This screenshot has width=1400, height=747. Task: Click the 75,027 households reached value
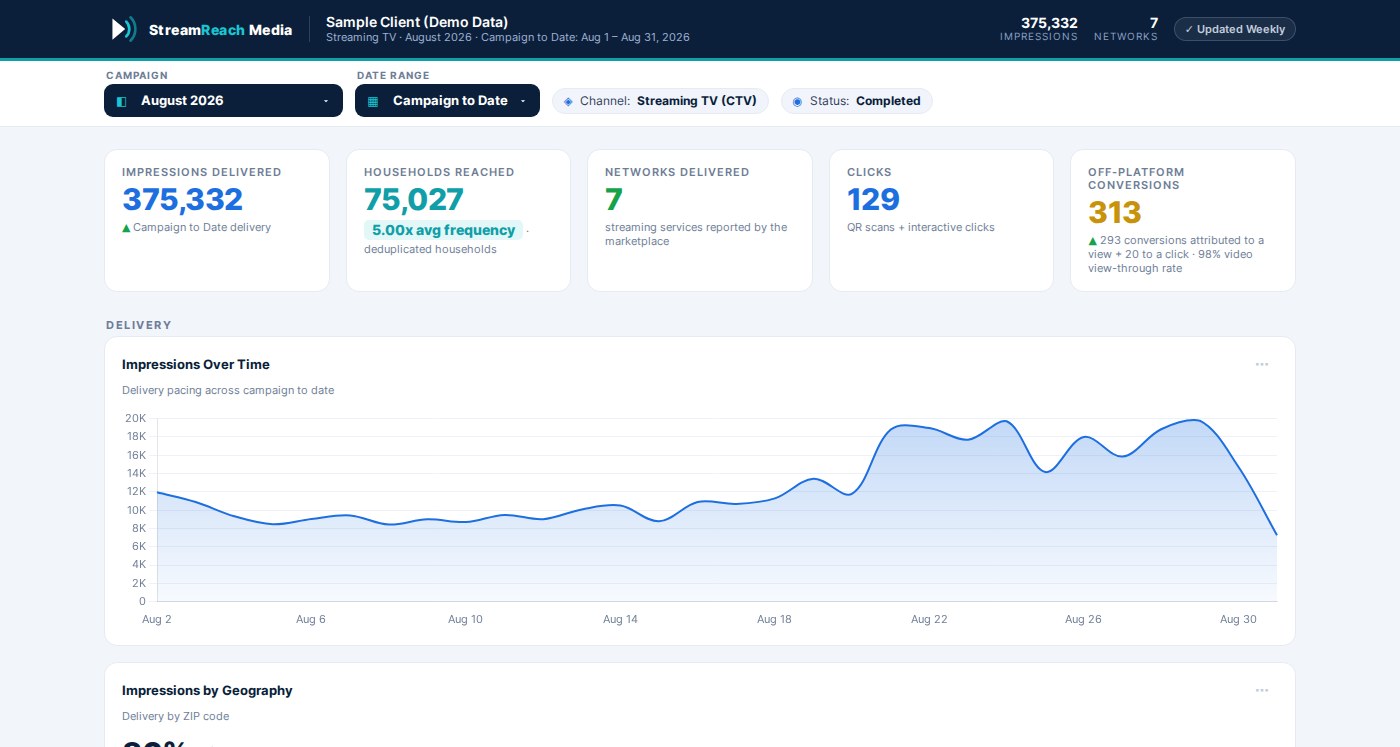[x=414, y=199]
